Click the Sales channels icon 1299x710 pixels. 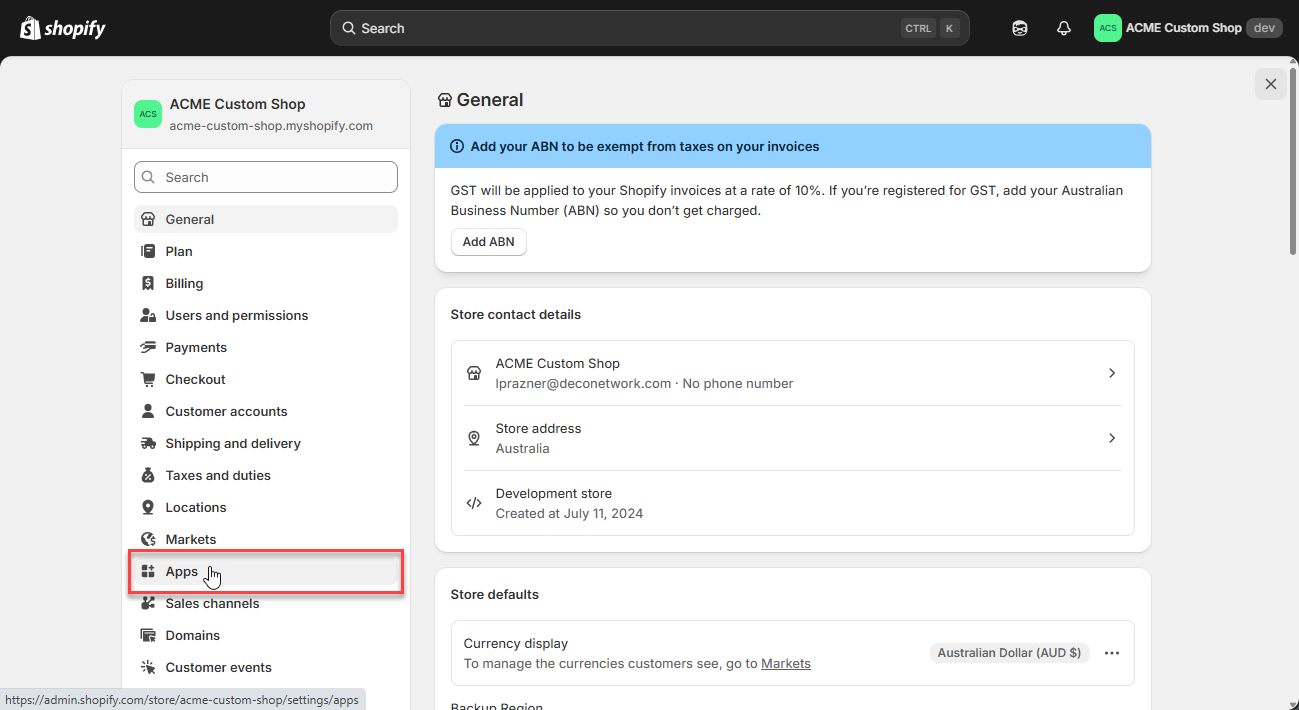pyautogui.click(x=148, y=603)
